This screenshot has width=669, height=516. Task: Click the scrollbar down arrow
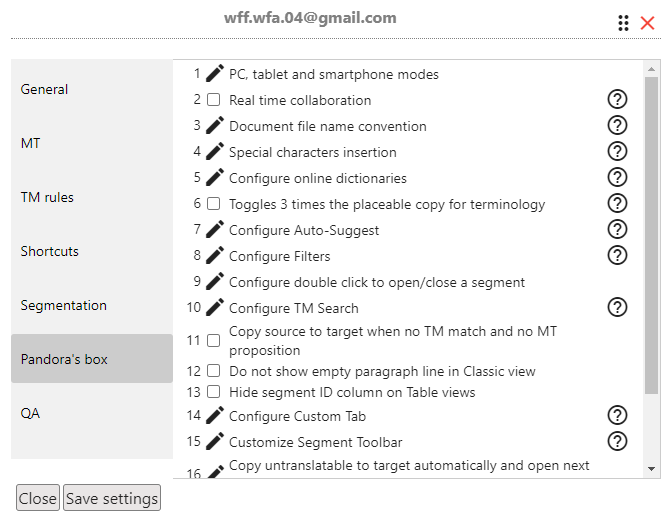coord(651,469)
